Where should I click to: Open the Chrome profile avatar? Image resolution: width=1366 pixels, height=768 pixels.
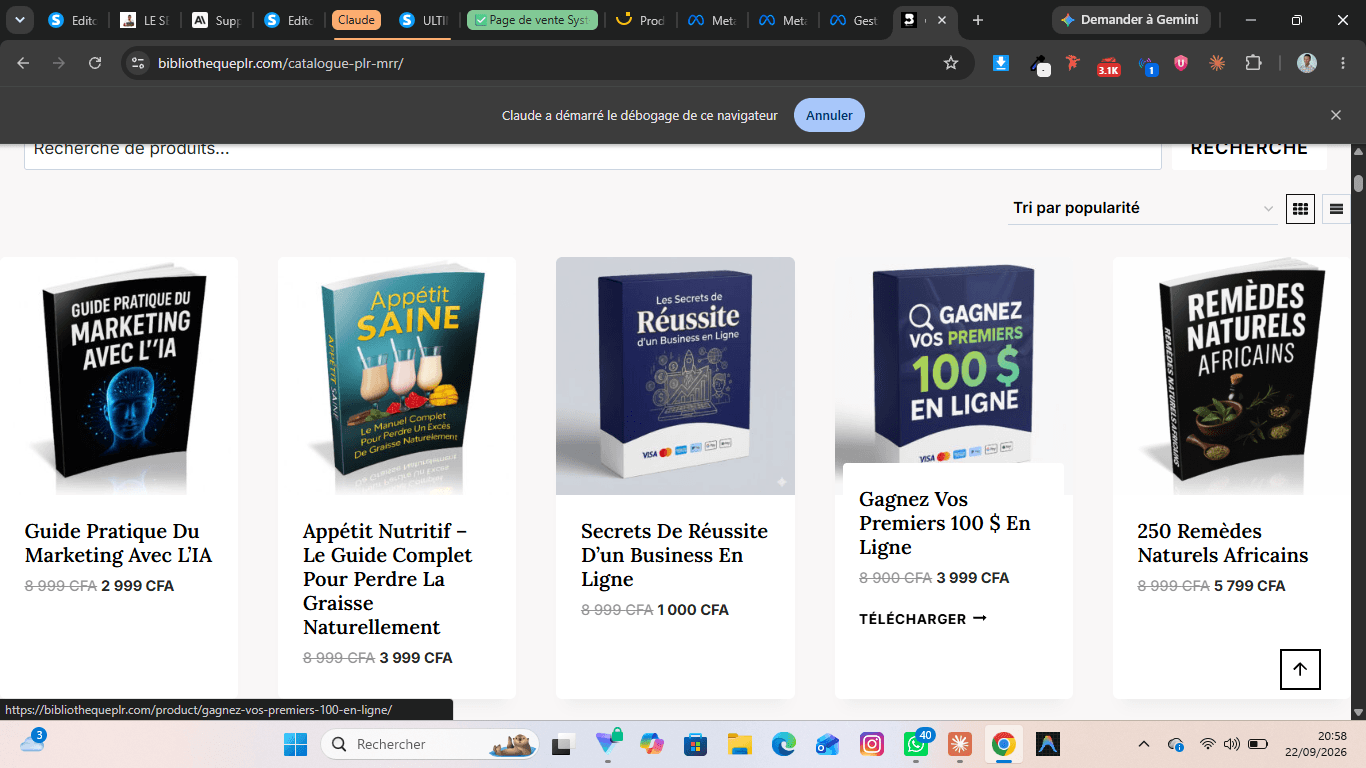pyautogui.click(x=1307, y=63)
